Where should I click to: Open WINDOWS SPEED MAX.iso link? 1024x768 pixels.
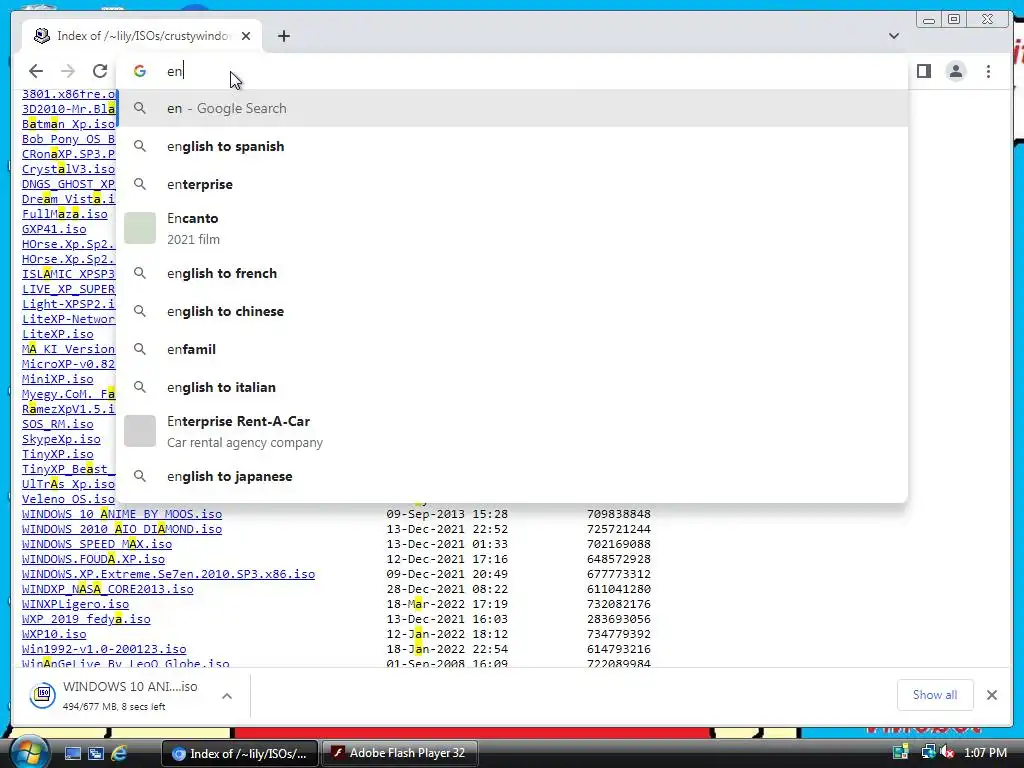coord(97,544)
